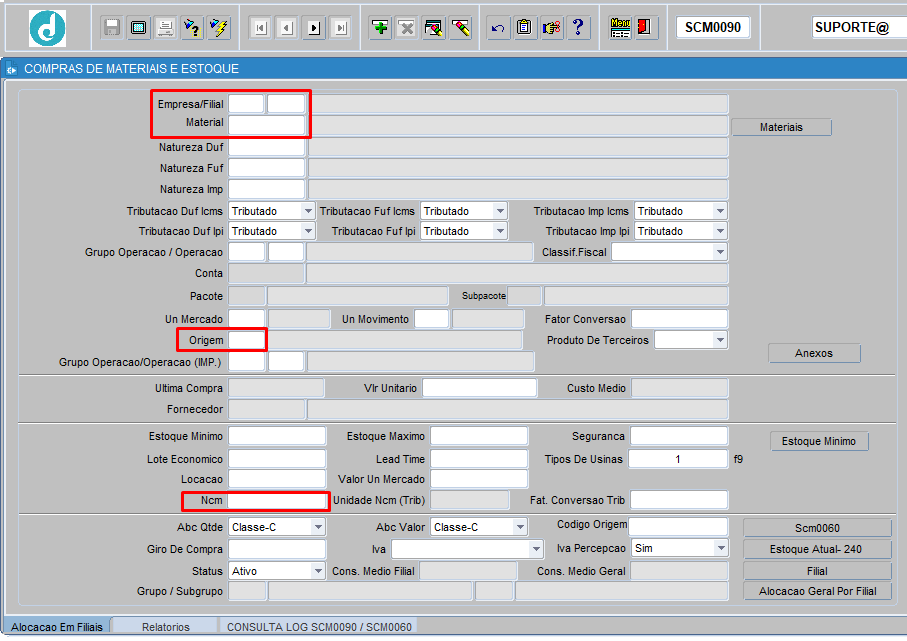This screenshot has width=907, height=641.
Task: Click the Ncm input field
Action: pyautogui.click(x=278, y=500)
